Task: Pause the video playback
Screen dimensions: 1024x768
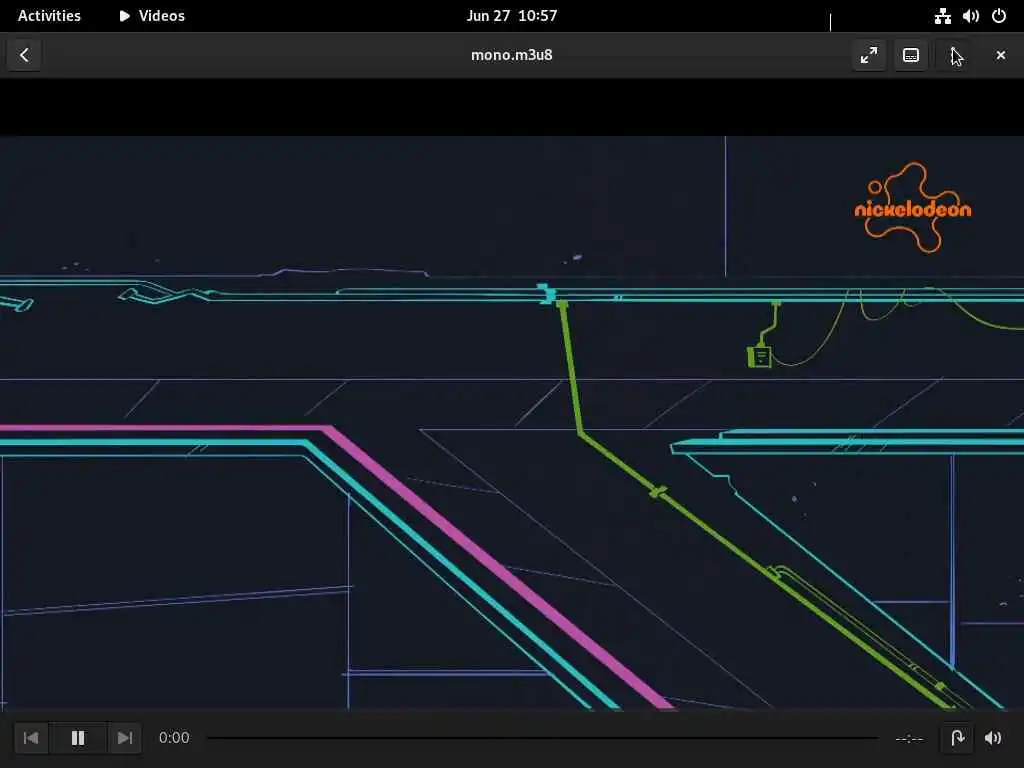Action: point(78,738)
